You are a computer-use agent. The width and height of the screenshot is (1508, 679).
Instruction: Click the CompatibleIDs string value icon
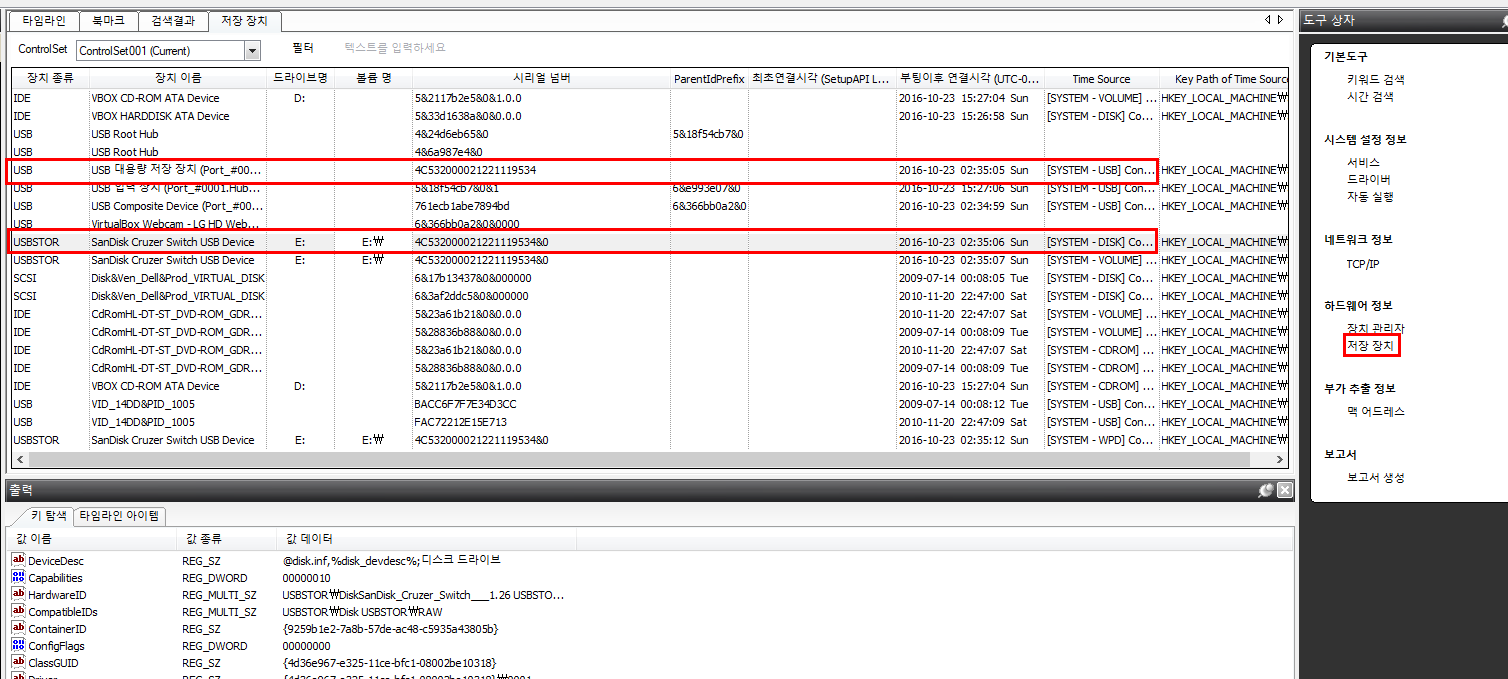tap(18, 612)
